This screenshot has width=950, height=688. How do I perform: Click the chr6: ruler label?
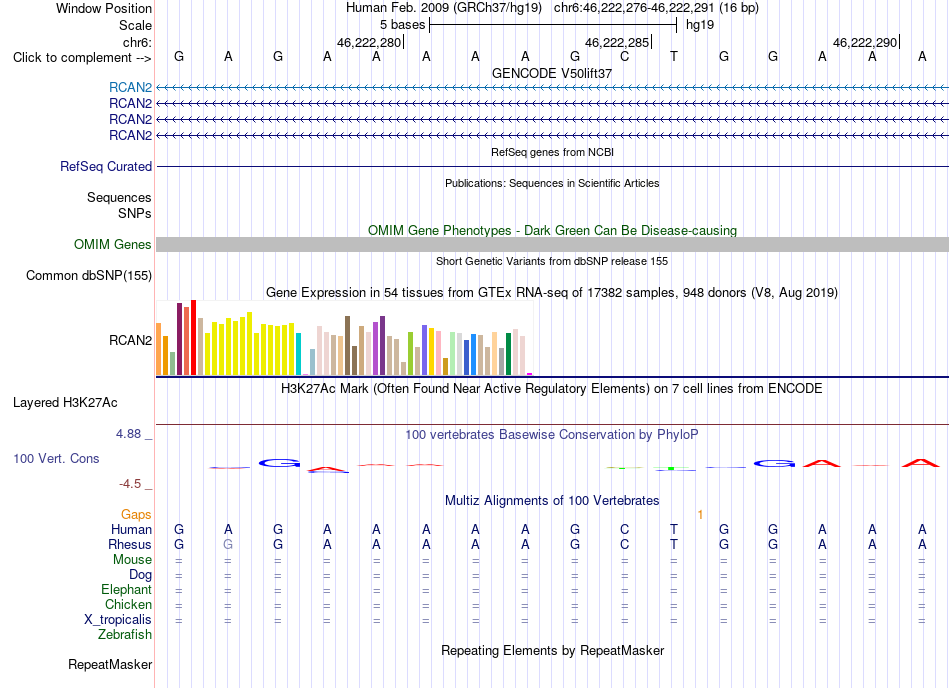(x=138, y=42)
